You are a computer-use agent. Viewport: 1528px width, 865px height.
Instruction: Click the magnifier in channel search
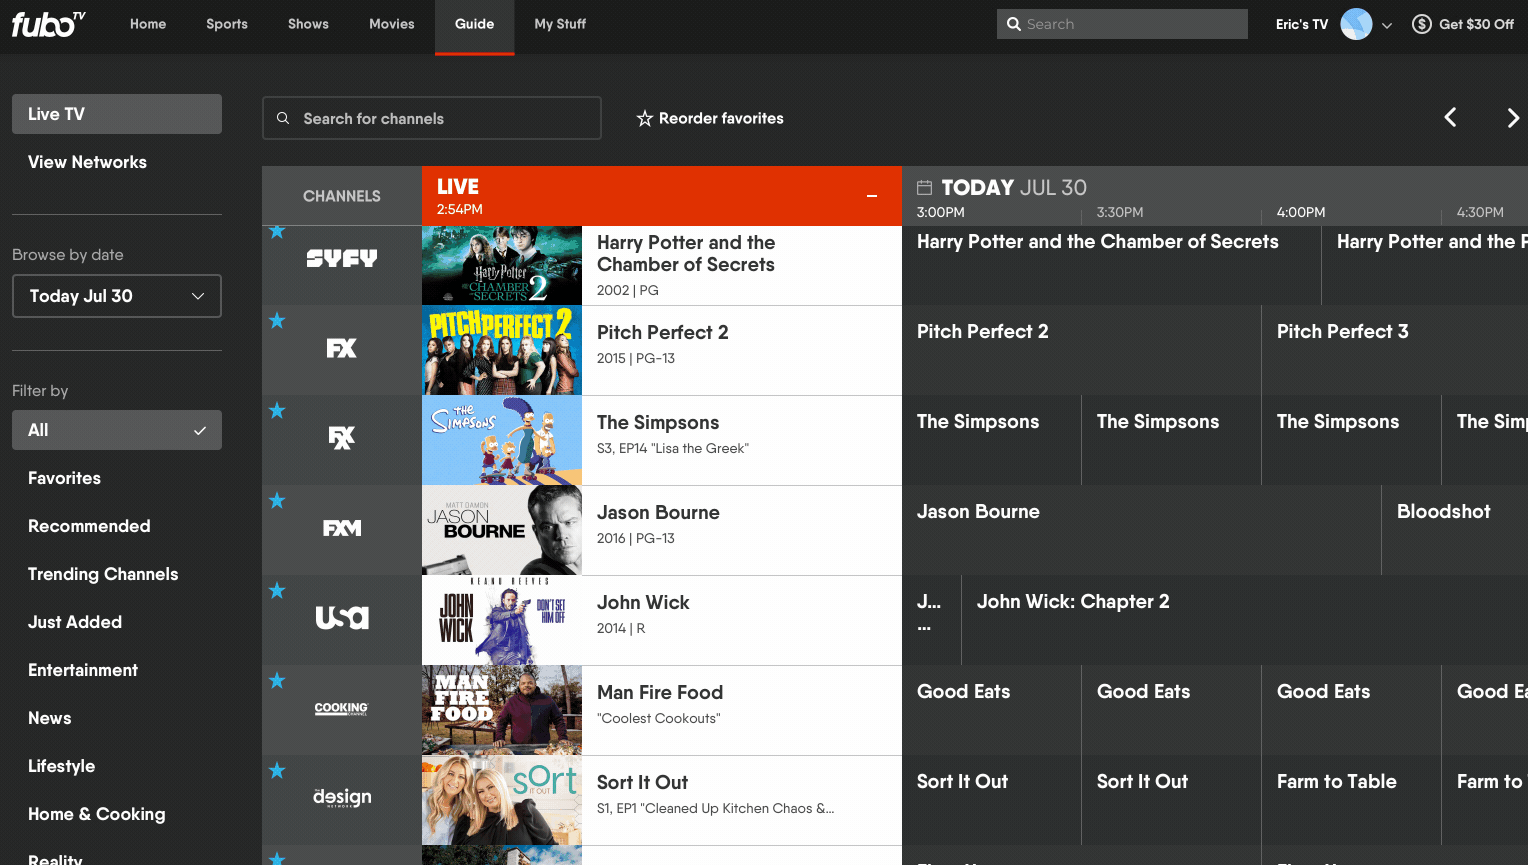point(283,118)
